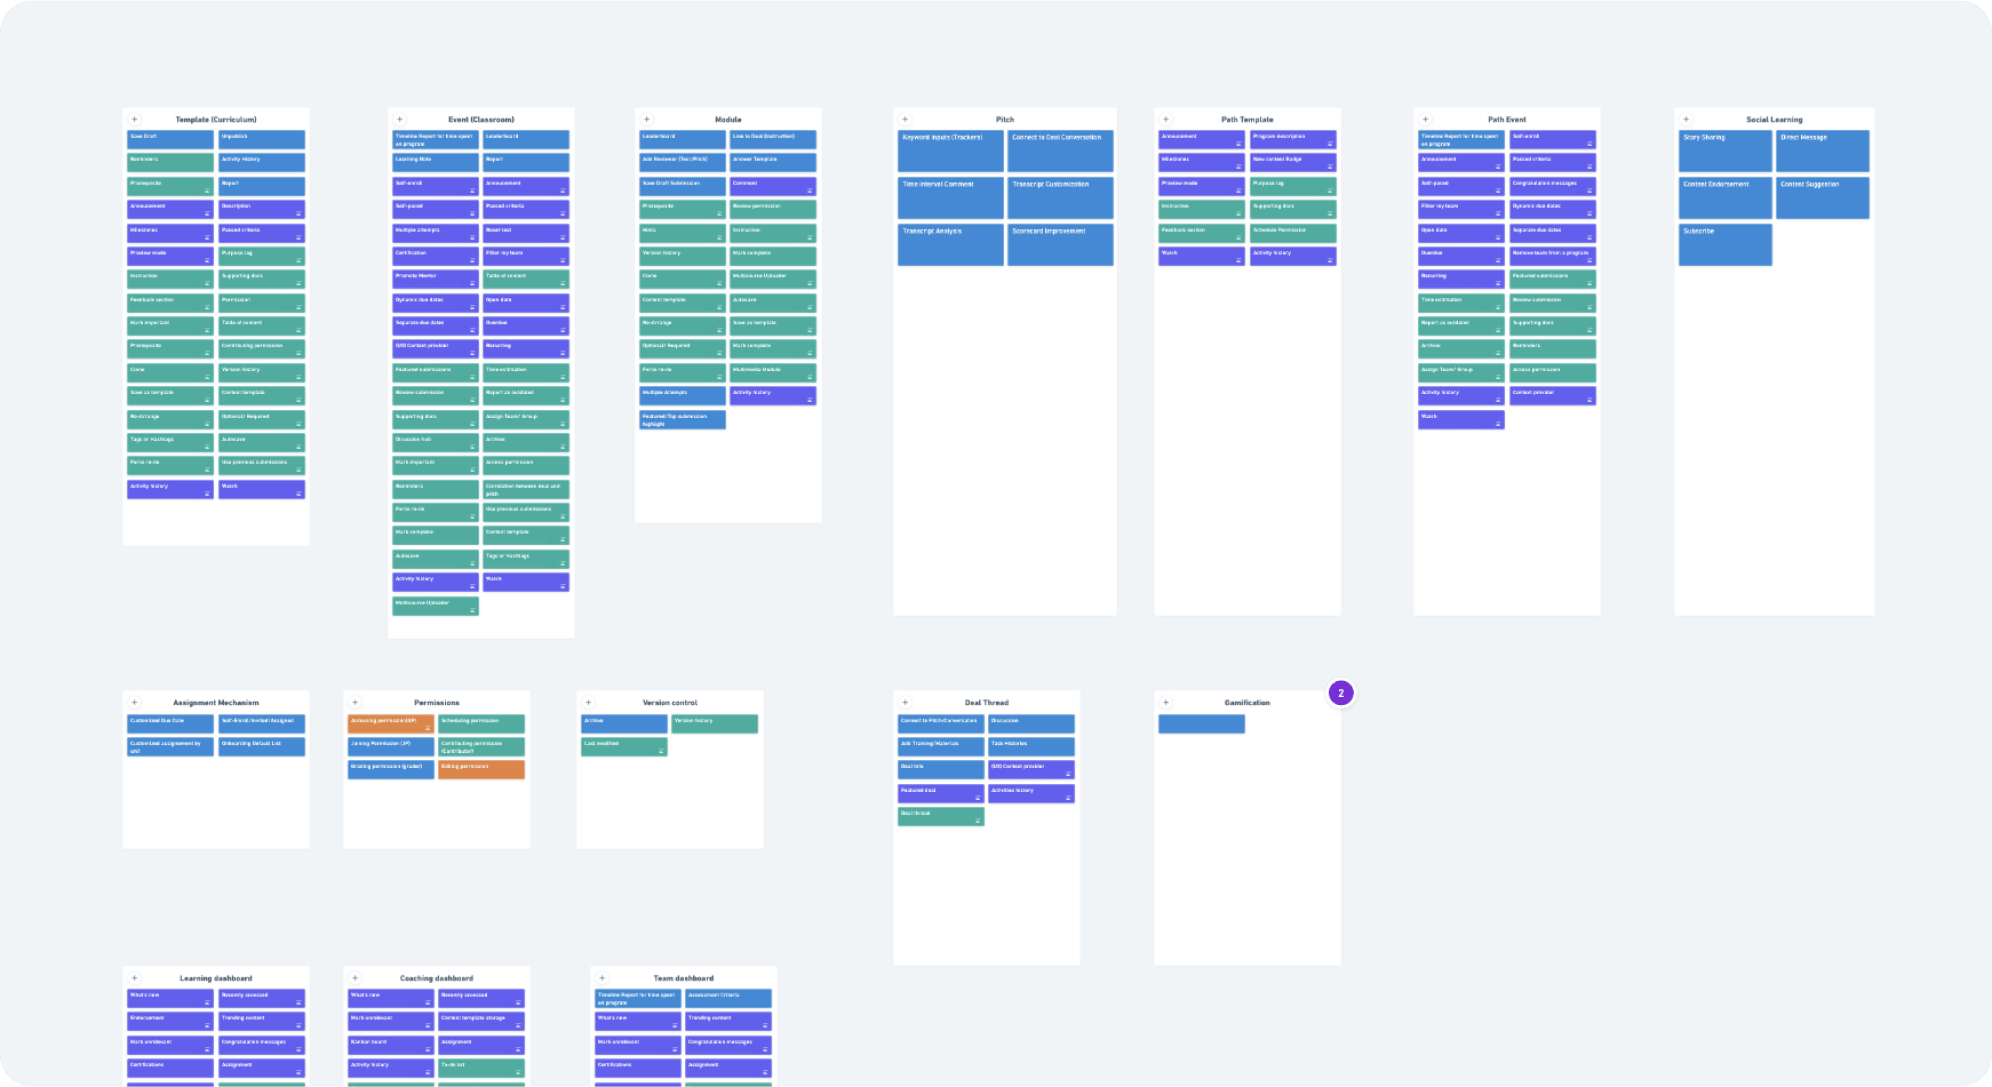Select the Content Suggestion card
Screen dimensions: 1992x1087
pos(1822,198)
